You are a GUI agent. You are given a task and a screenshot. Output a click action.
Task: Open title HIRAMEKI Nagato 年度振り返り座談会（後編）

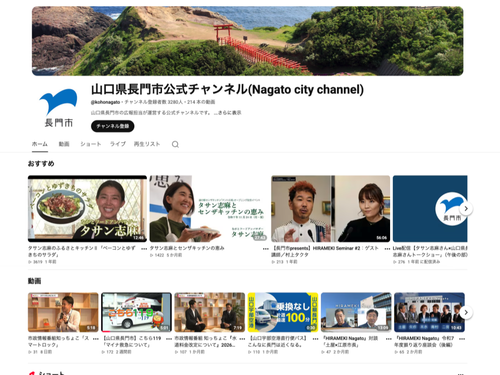click(425, 342)
